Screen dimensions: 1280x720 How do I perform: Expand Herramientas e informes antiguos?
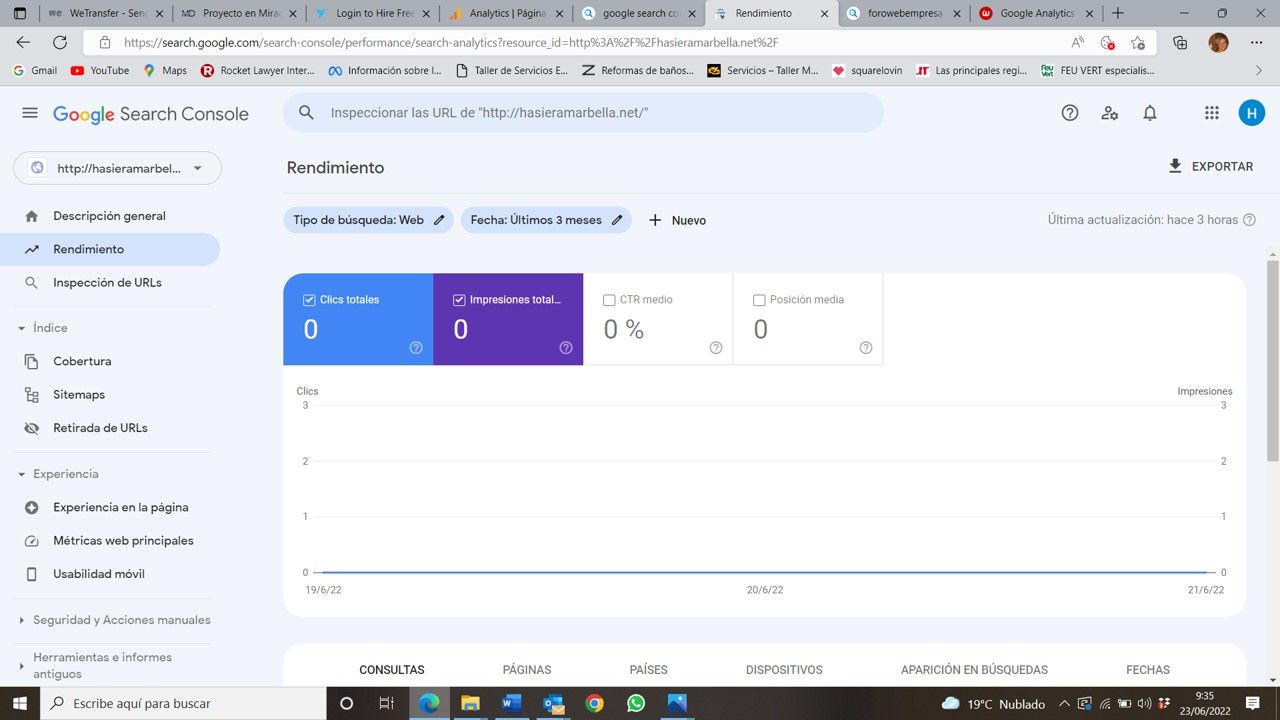21,666
